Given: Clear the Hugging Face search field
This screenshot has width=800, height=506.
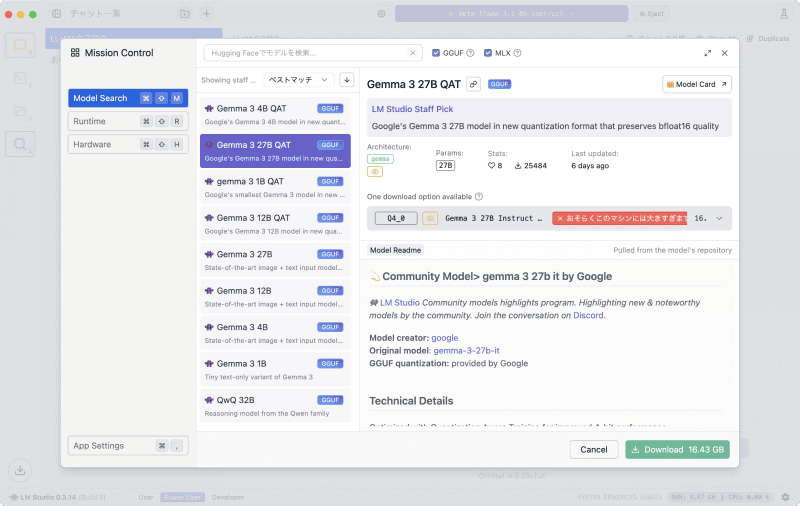Looking at the screenshot, I should click(413, 53).
